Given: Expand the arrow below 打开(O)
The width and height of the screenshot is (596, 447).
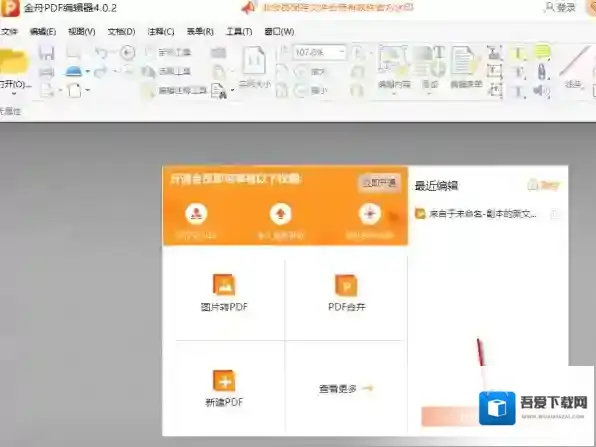Looking at the screenshot, I should (14, 94).
